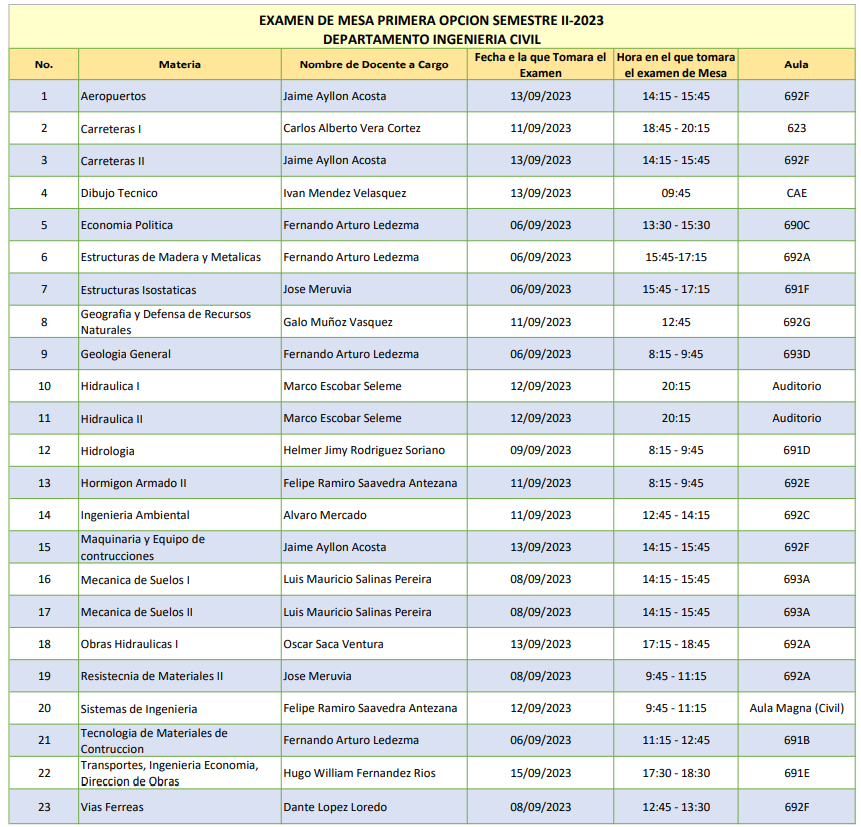Select the date "09/09/2023" for Hidrologia
Image resolution: width=861 pixels, height=827 pixels.
point(540,450)
